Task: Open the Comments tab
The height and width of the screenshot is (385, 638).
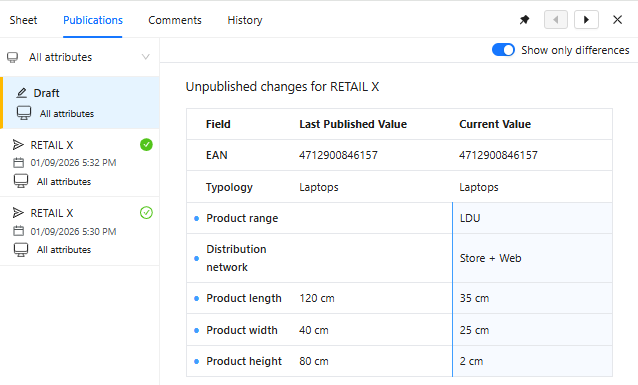Action: pyautogui.click(x=175, y=20)
